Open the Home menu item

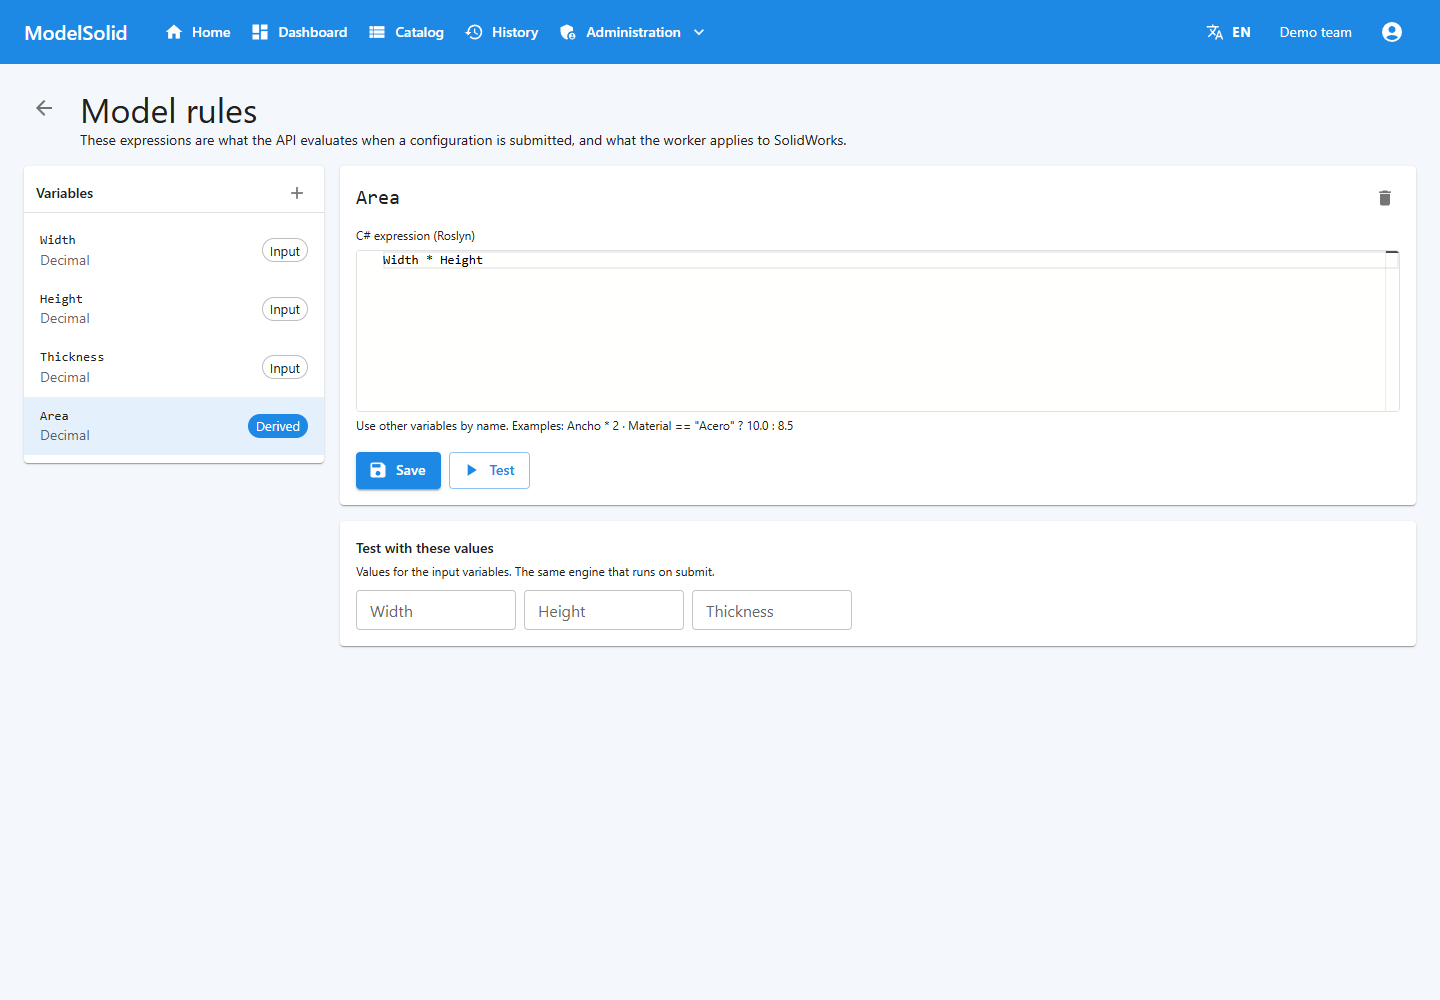[198, 32]
